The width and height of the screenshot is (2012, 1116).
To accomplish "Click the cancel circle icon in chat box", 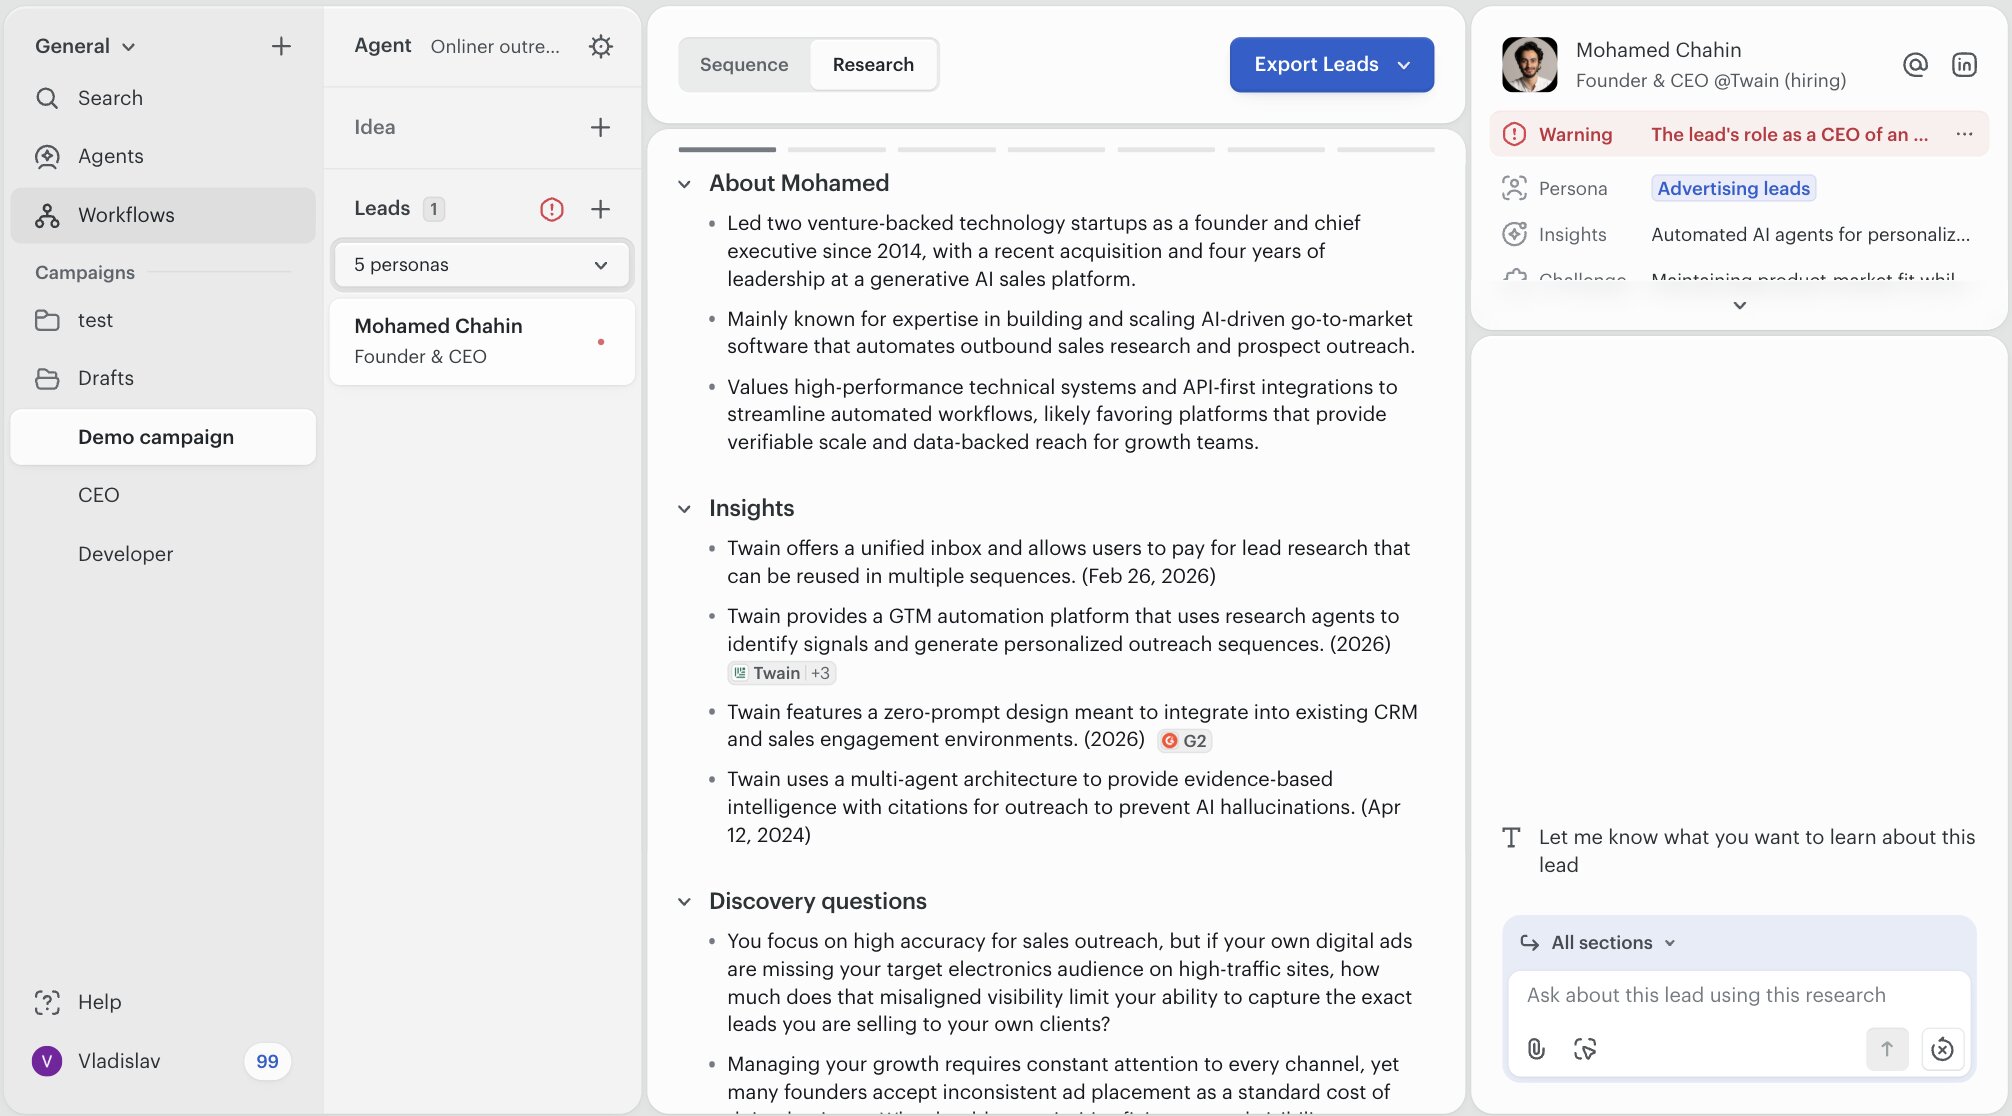I will pyautogui.click(x=1942, y=1049).
